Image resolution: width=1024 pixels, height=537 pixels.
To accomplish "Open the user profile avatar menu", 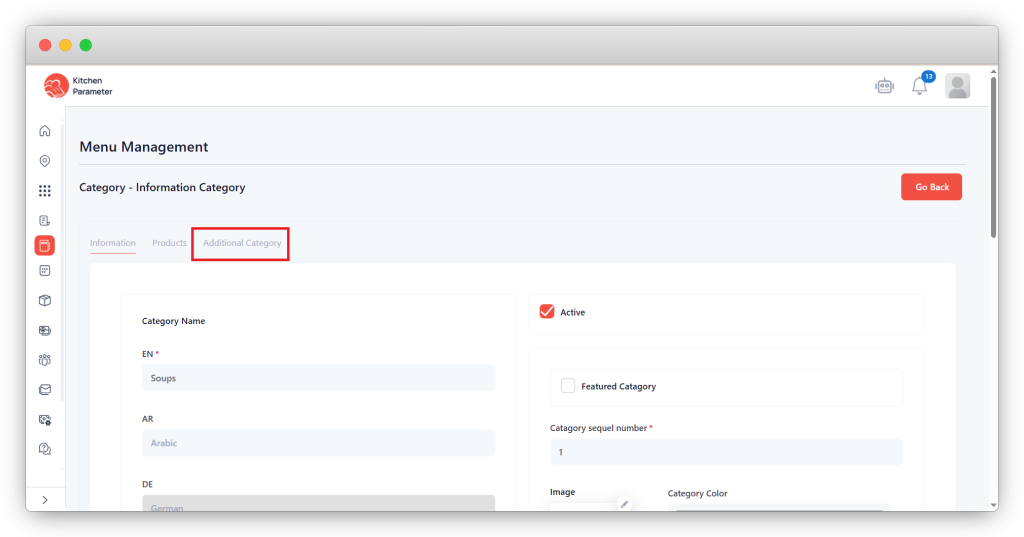I will (x=957, y=86).
